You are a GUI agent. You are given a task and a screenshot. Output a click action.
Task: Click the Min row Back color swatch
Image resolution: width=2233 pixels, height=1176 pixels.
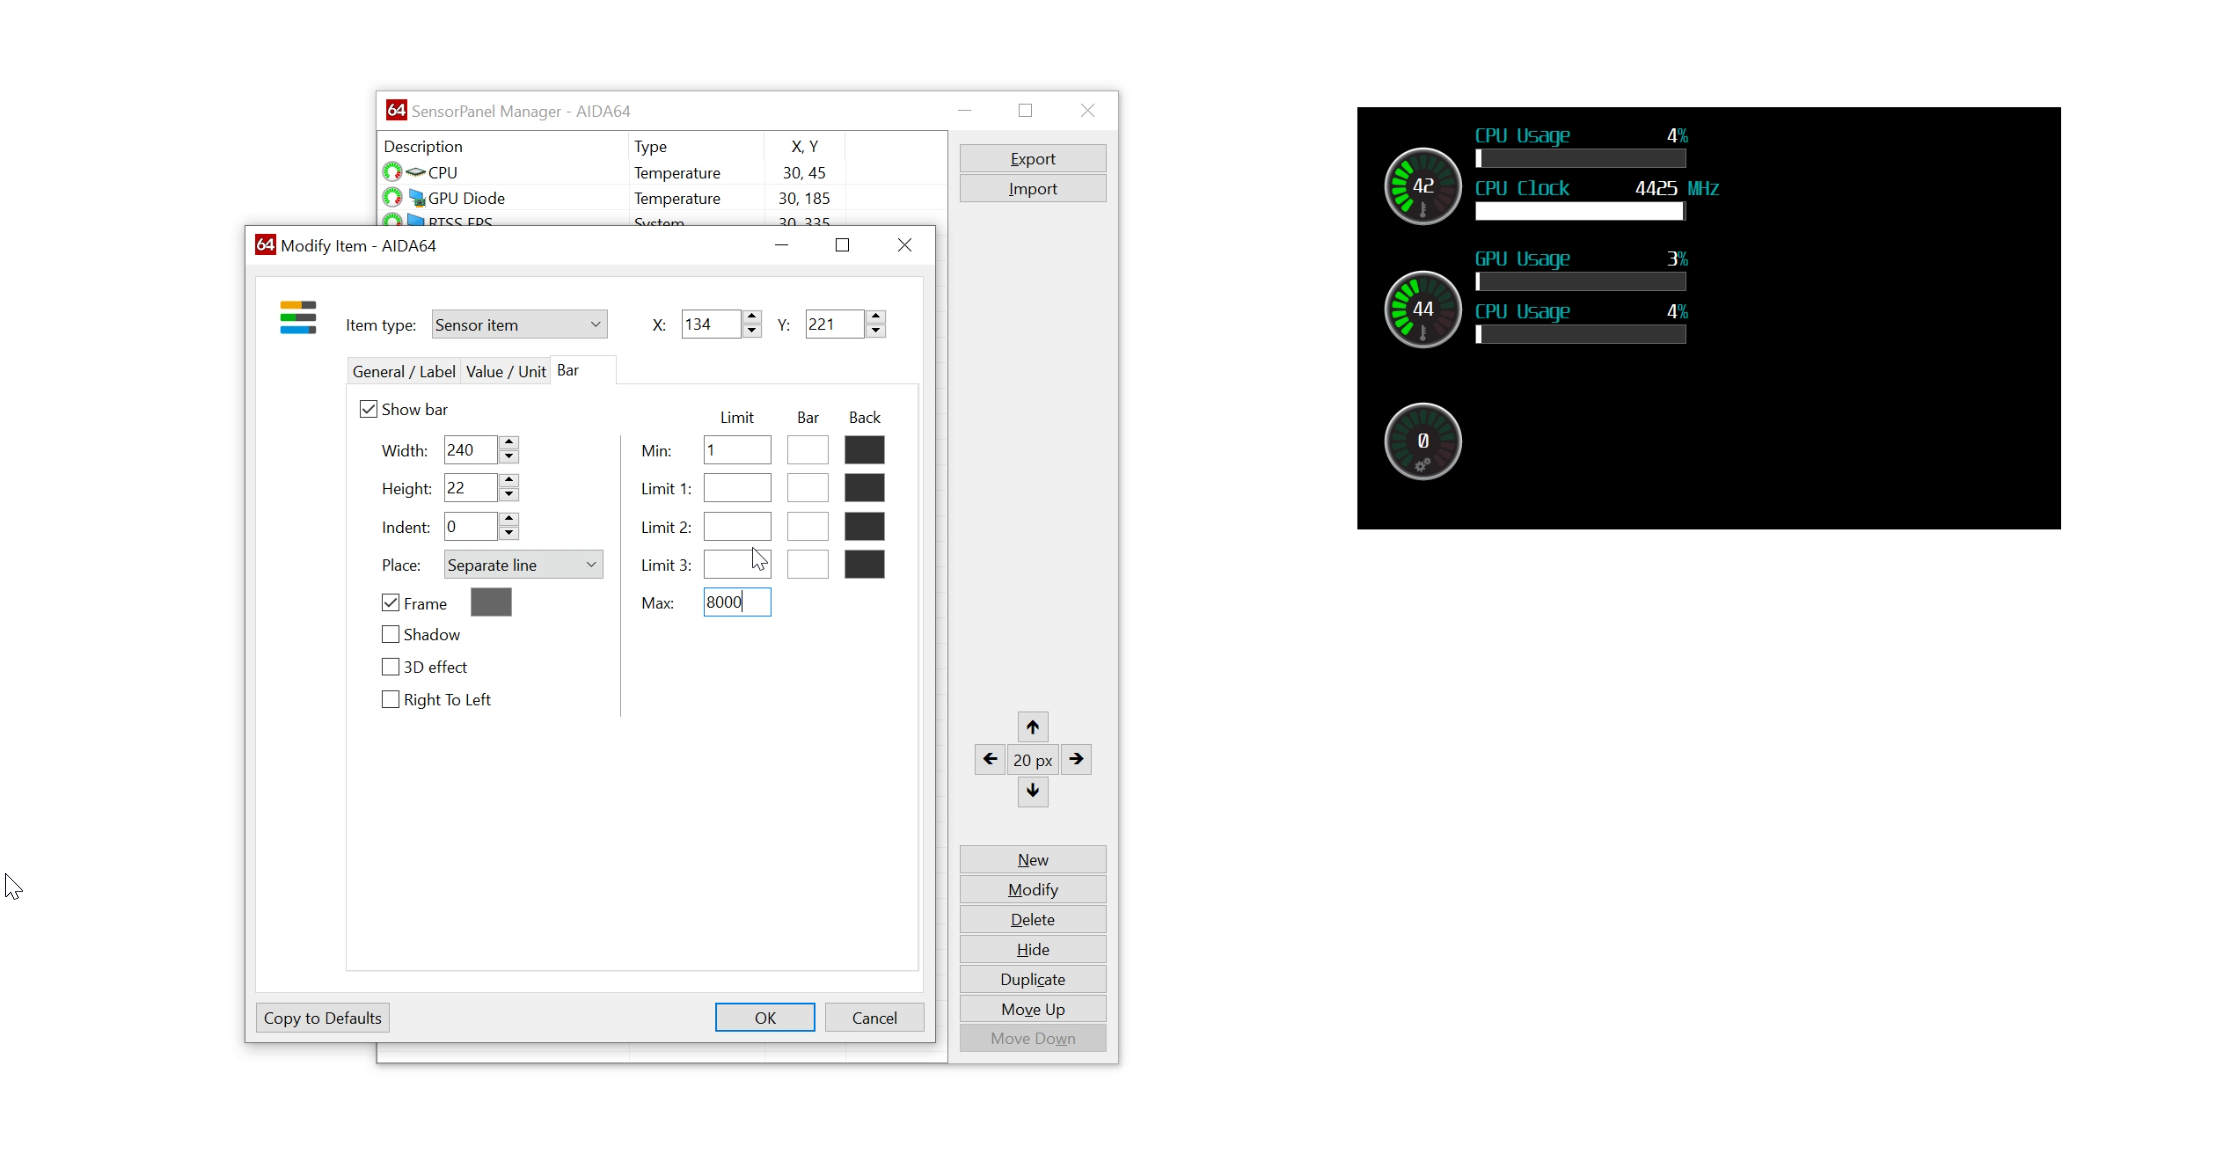tap(865, 450)
